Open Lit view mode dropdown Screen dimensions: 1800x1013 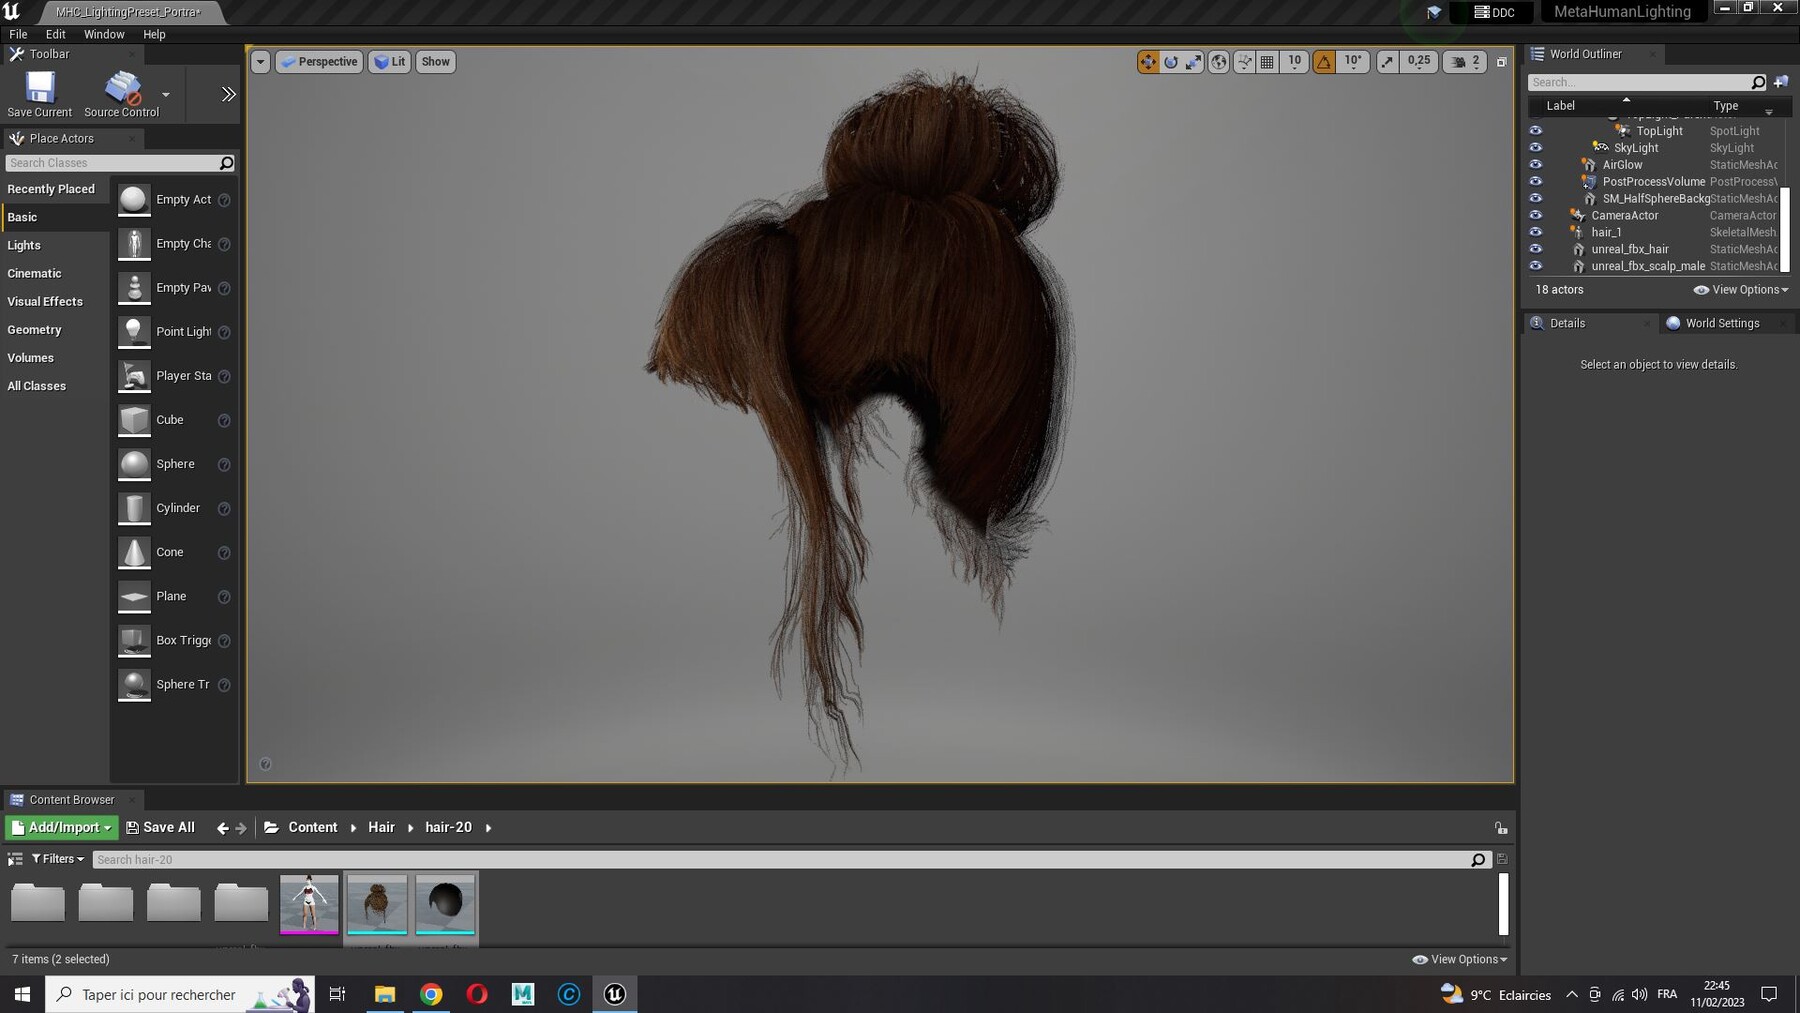coord(389,62)
